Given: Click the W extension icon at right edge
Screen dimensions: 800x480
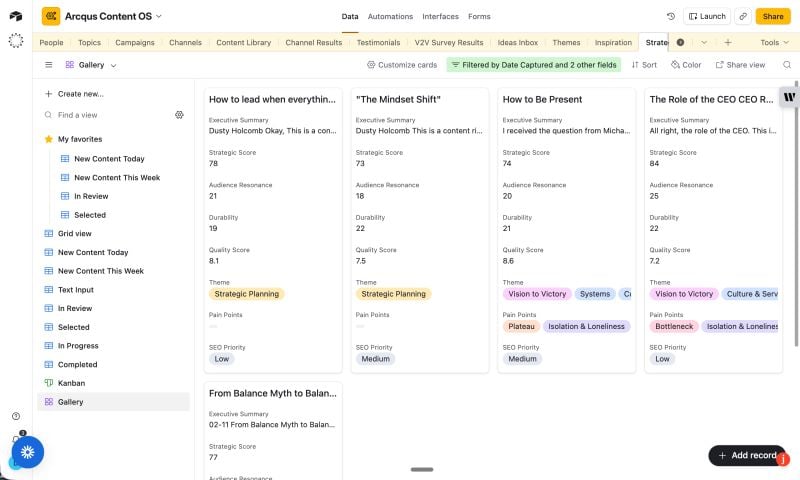Looking at the screenshot, I should coord(789,97).
